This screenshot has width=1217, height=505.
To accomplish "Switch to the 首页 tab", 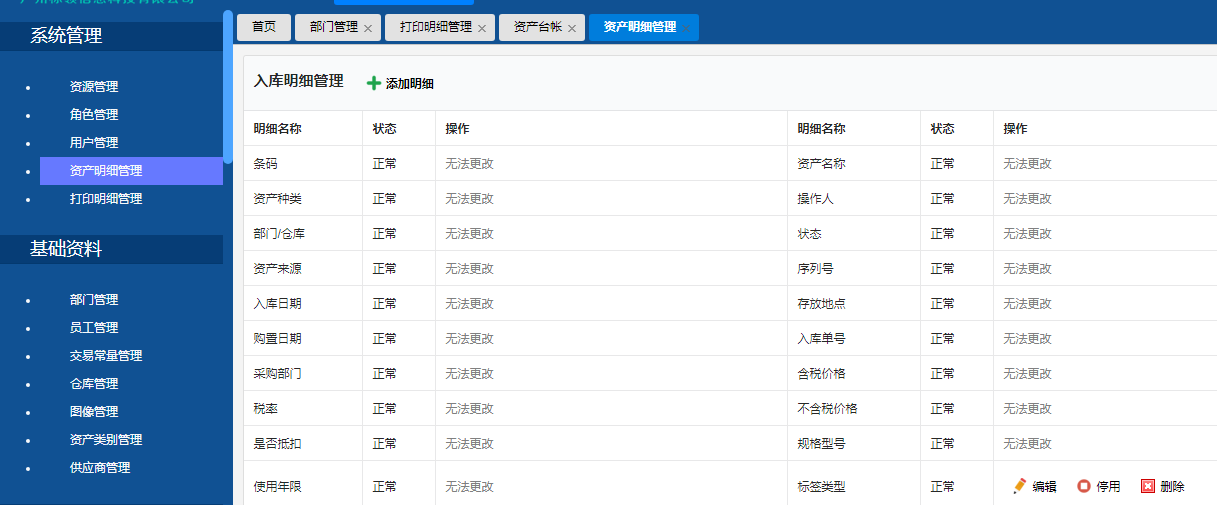I will pyautogui.click(x=264, y=28).
